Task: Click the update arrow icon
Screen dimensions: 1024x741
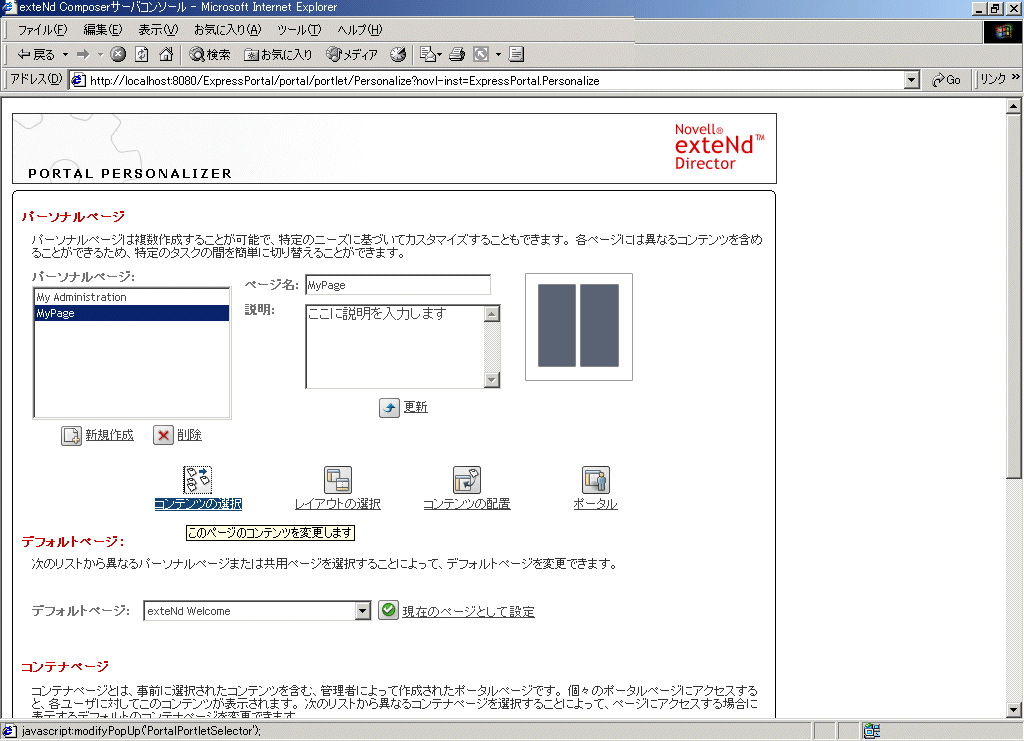Action: pos(389,407)
